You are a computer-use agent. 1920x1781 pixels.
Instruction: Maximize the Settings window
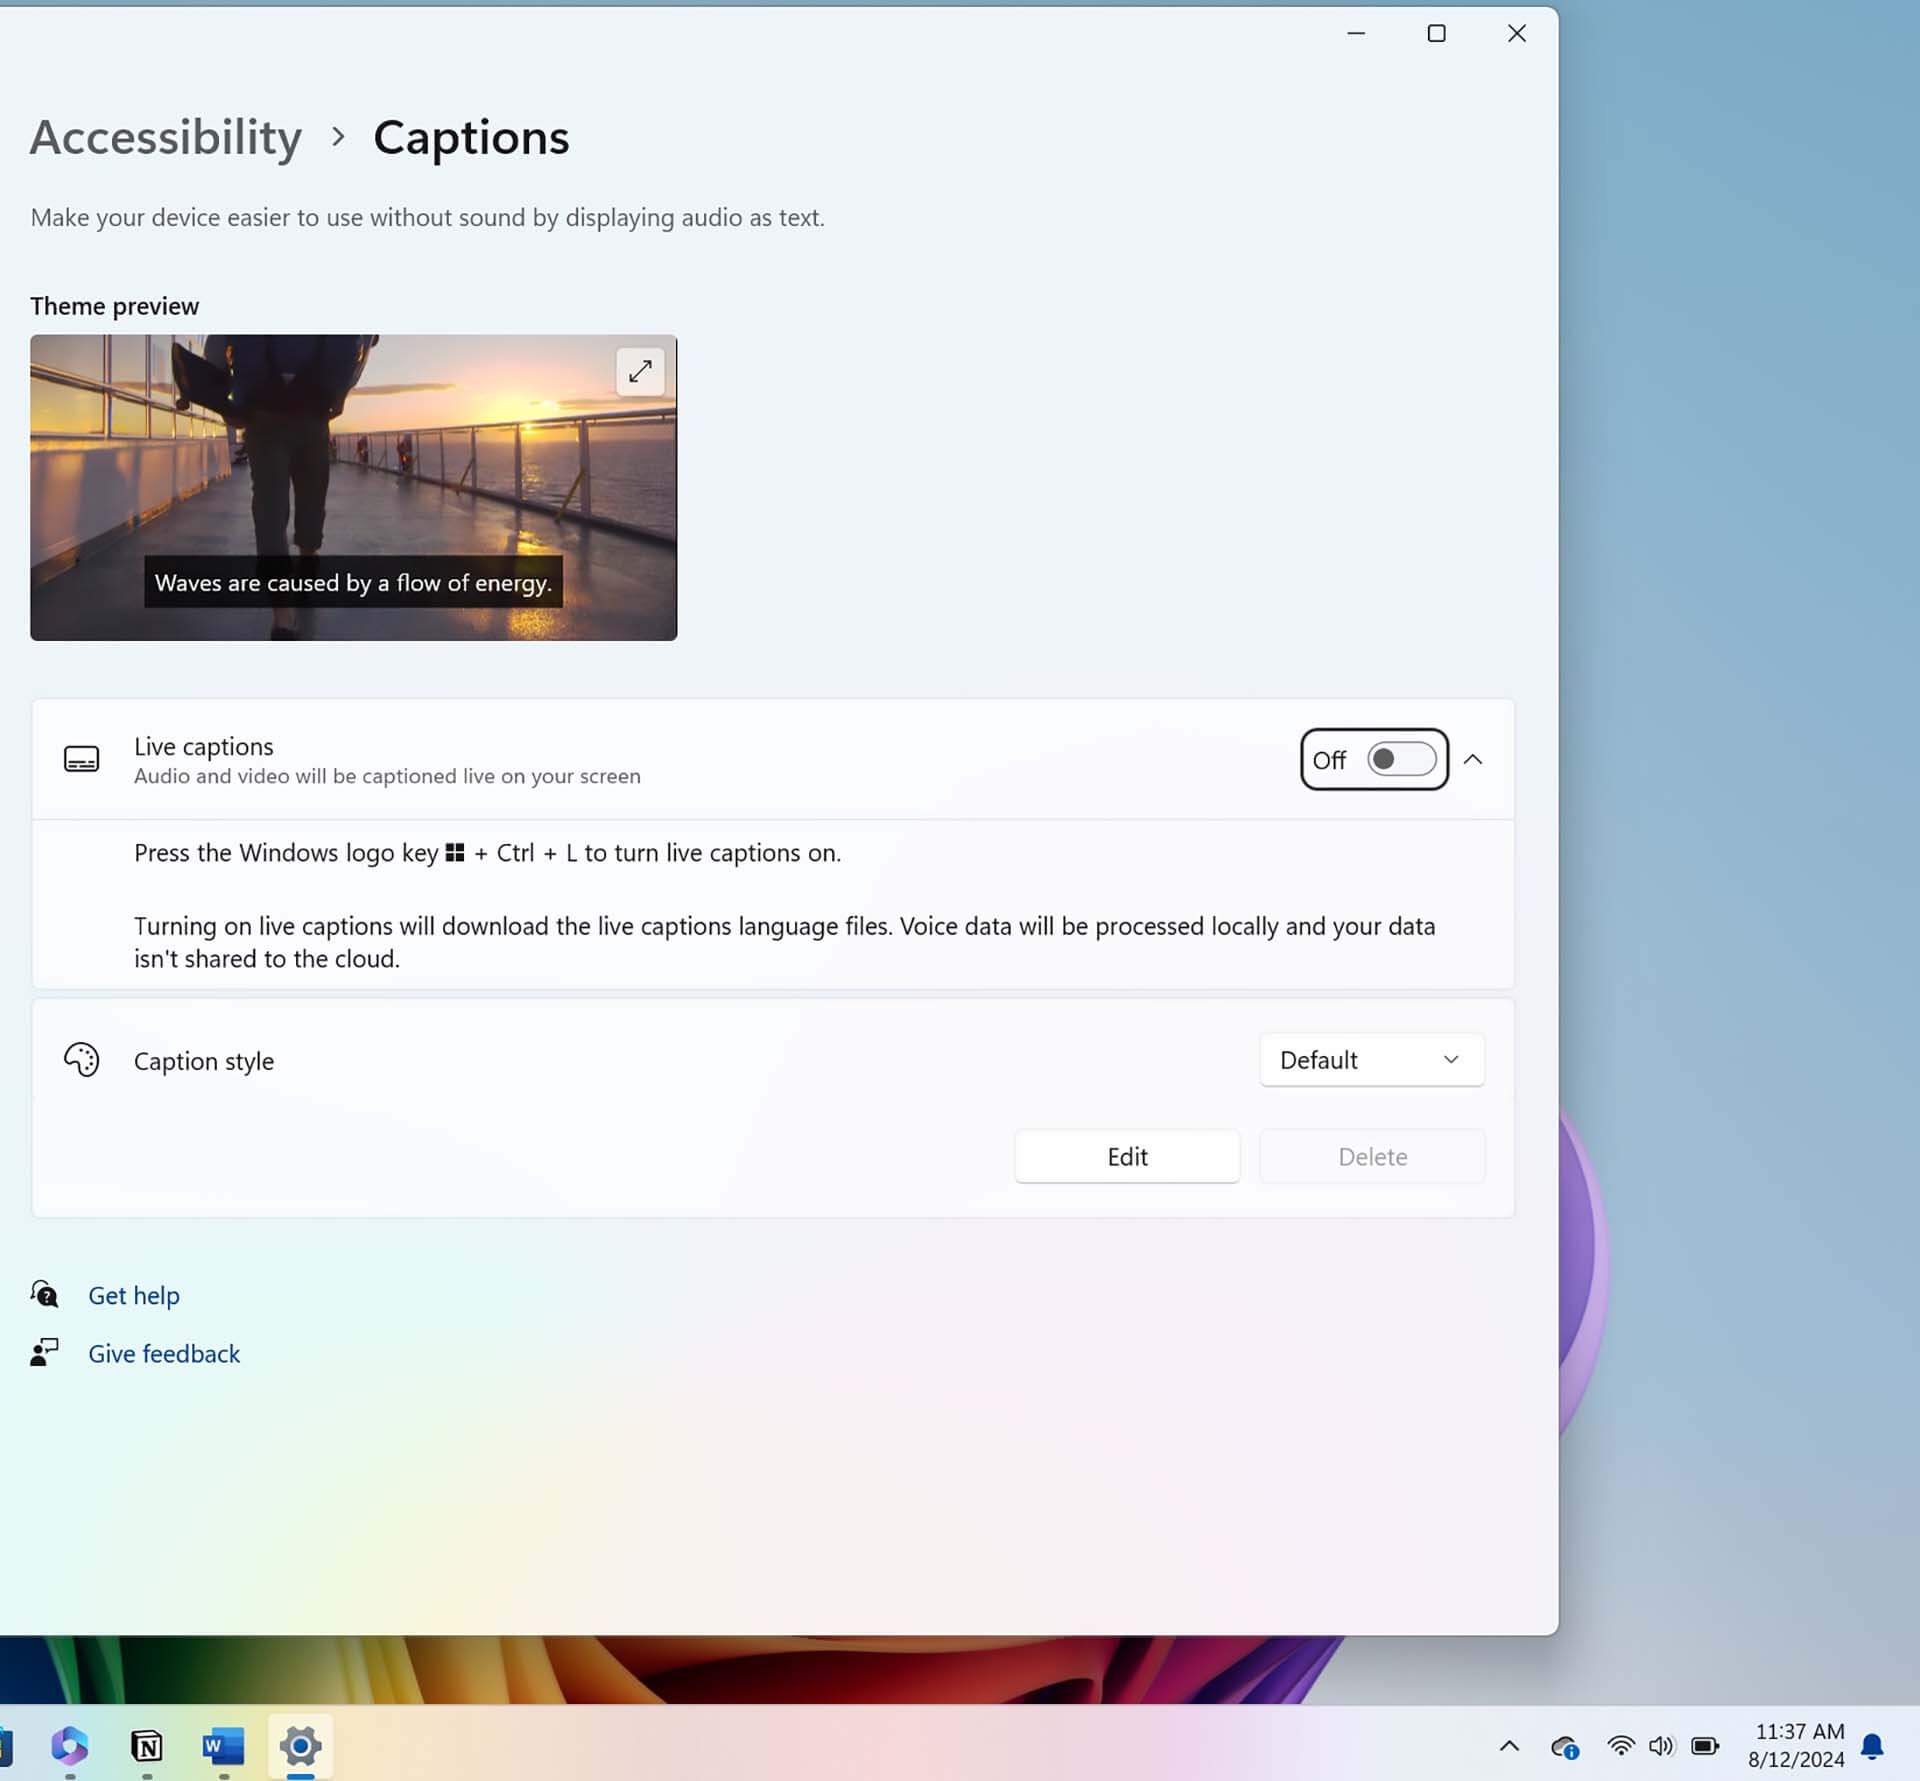click(x=1436, y=33)
